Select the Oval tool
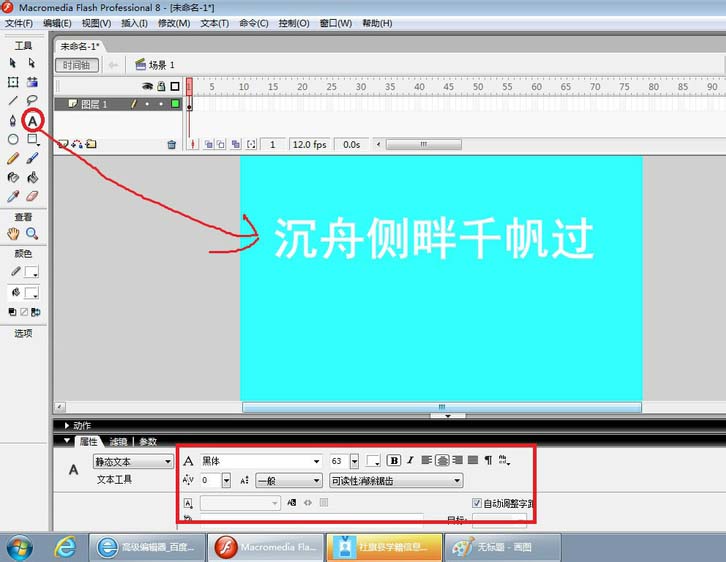Image resolution: width=726 pixels, height=562 pixels. (x=13, y=139)
